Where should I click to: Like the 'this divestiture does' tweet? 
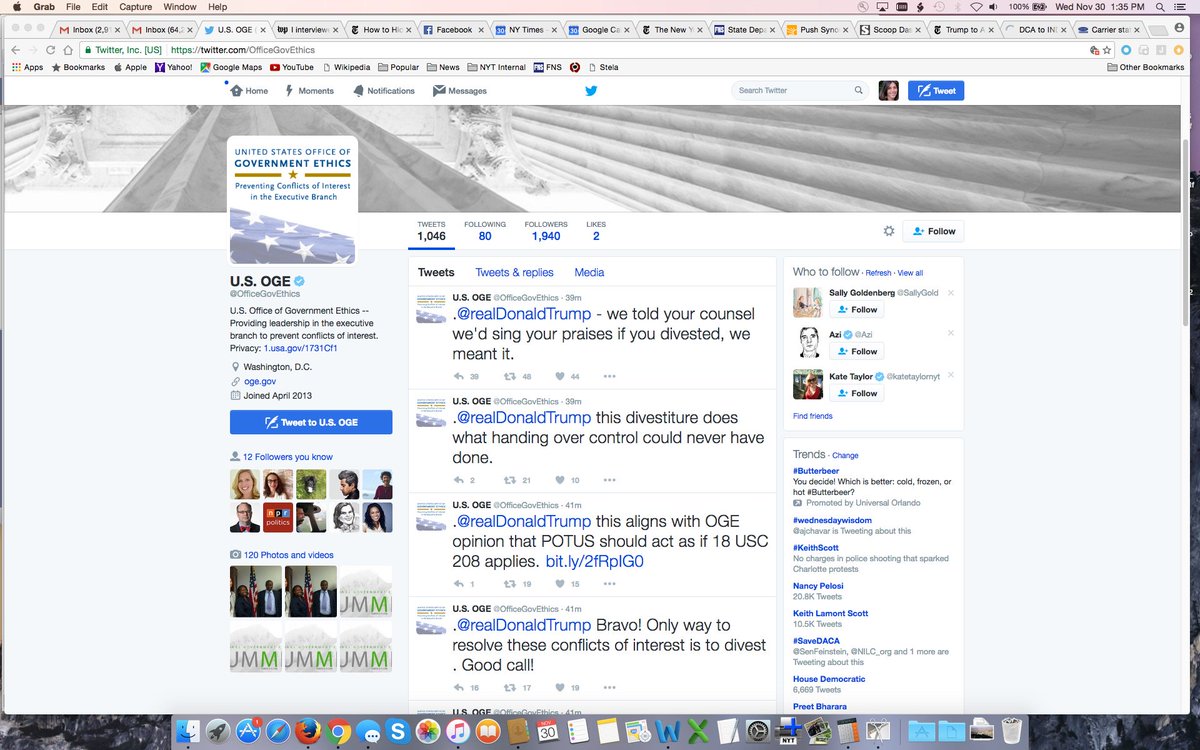(x=558, y=480)
